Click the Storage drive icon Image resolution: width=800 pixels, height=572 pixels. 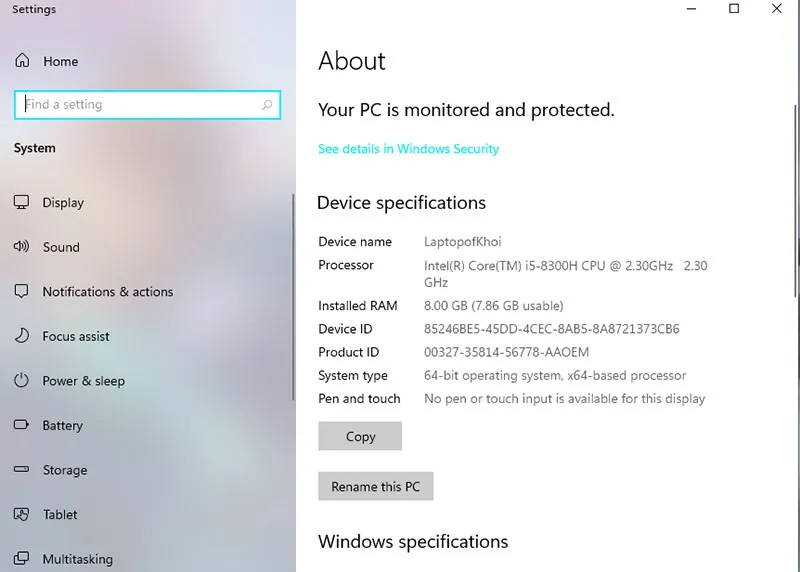[x=22, y=470]
